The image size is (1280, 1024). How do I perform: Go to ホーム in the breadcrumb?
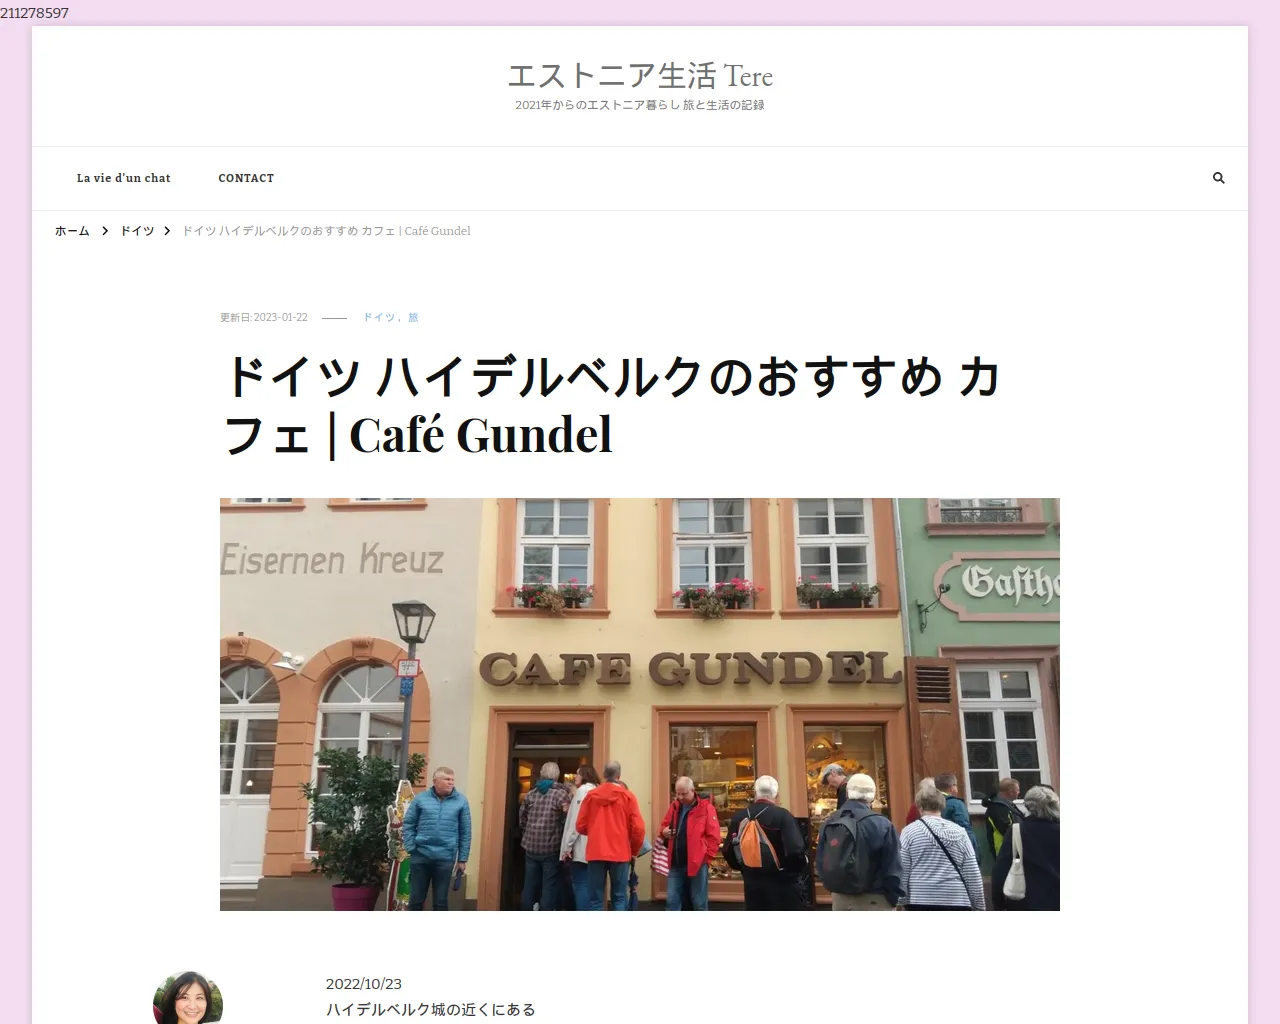(x=72, y=231)
